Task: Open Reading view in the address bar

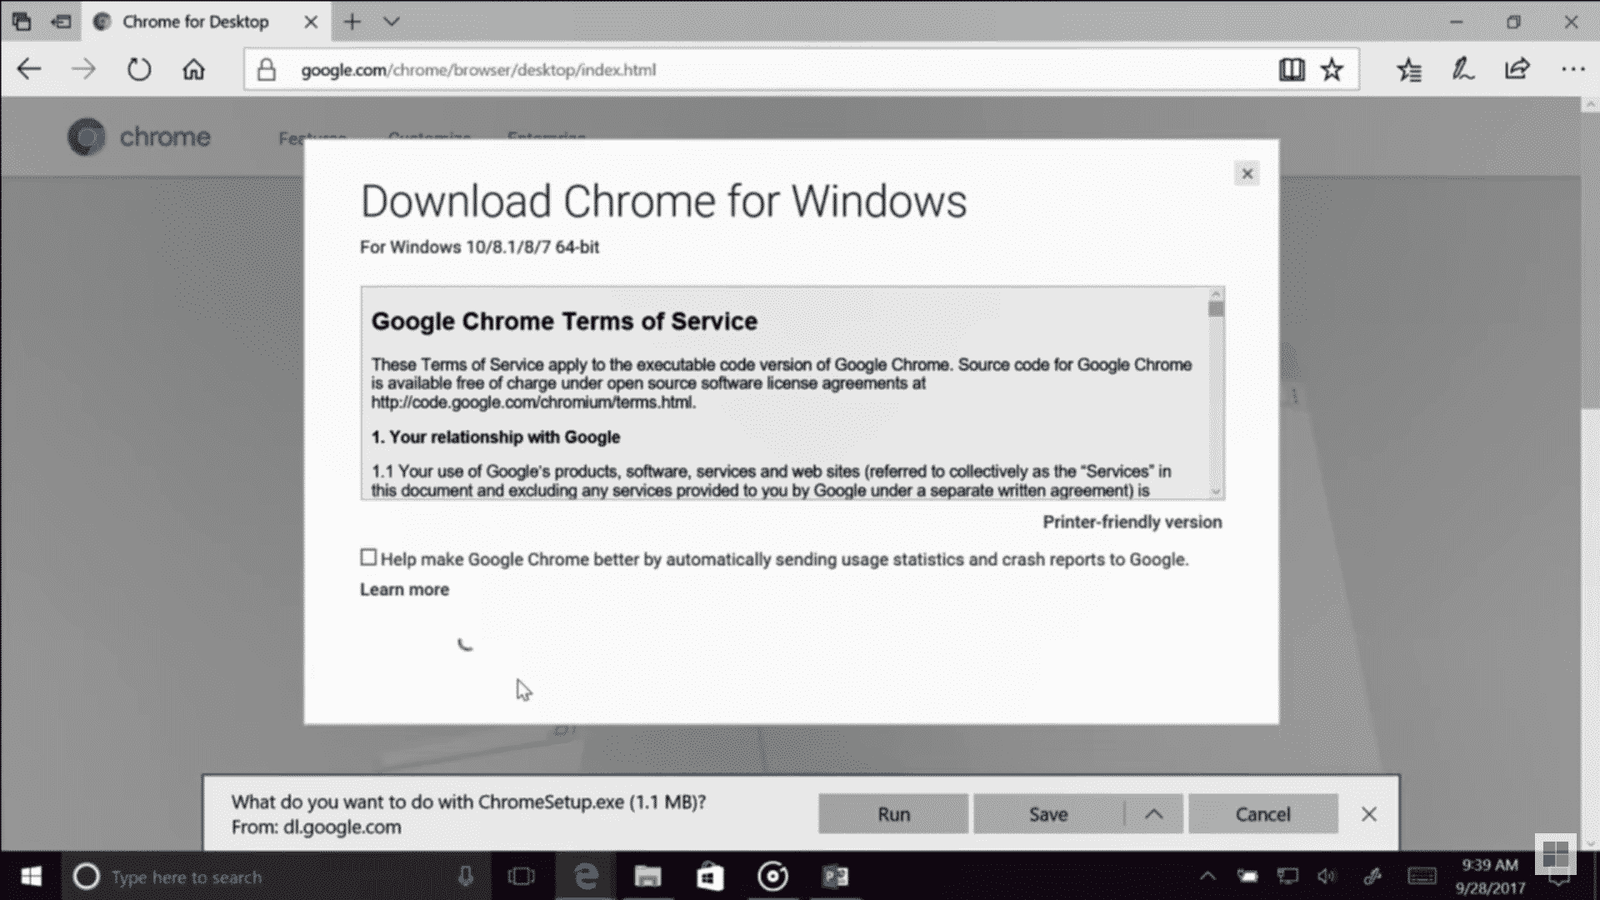Action: pyautogui.click(x=1291, y=69)
